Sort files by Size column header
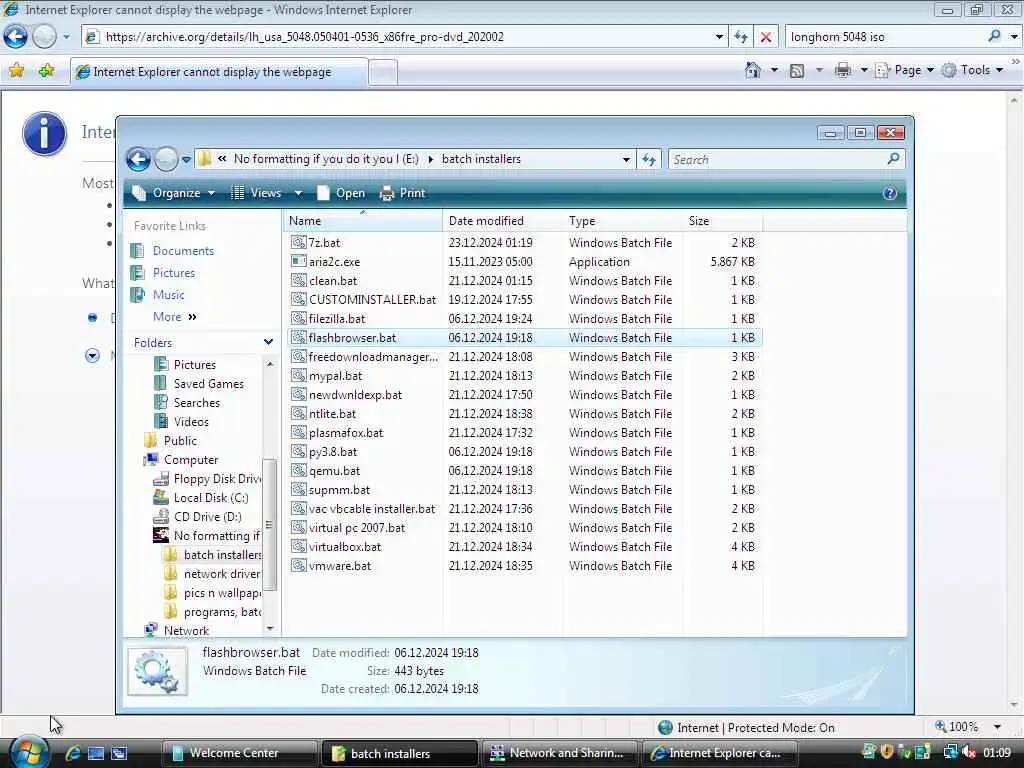Image resolution: width=1024 pixels, height=768 pixels. click(x=721, y=221)
